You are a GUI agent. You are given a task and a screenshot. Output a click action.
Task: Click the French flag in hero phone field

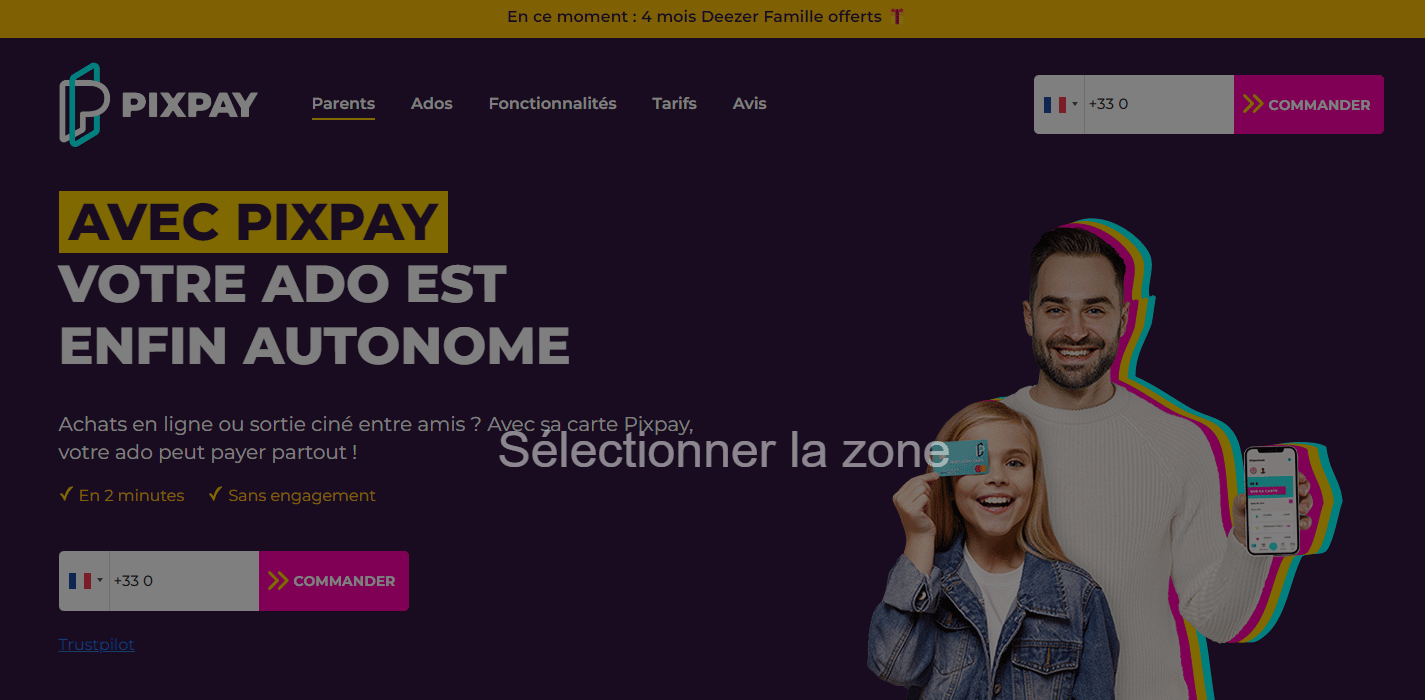pyautogui.click(x=80, y=581)
